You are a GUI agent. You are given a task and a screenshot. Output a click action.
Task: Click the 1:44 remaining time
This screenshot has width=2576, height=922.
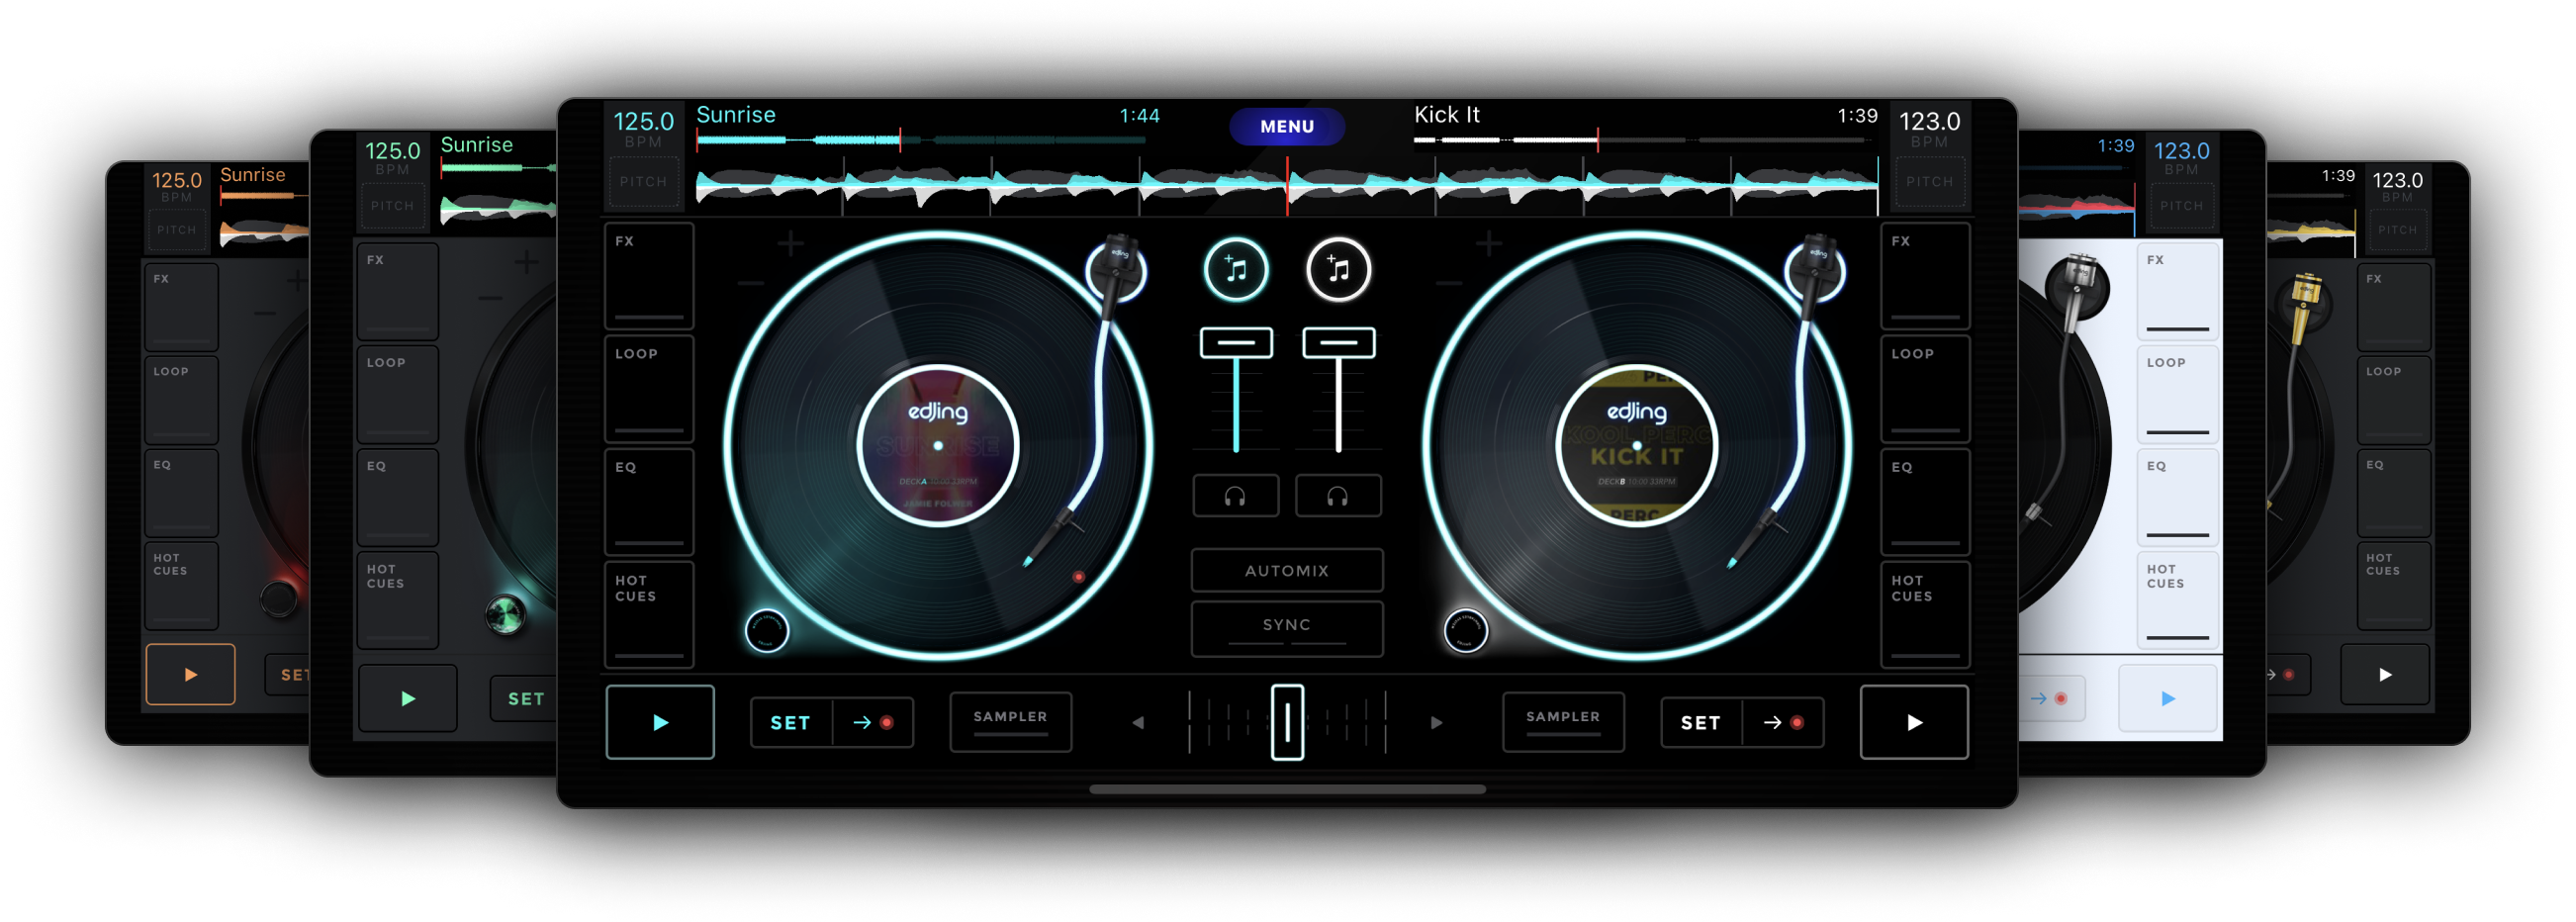[x=1139, y=116]
